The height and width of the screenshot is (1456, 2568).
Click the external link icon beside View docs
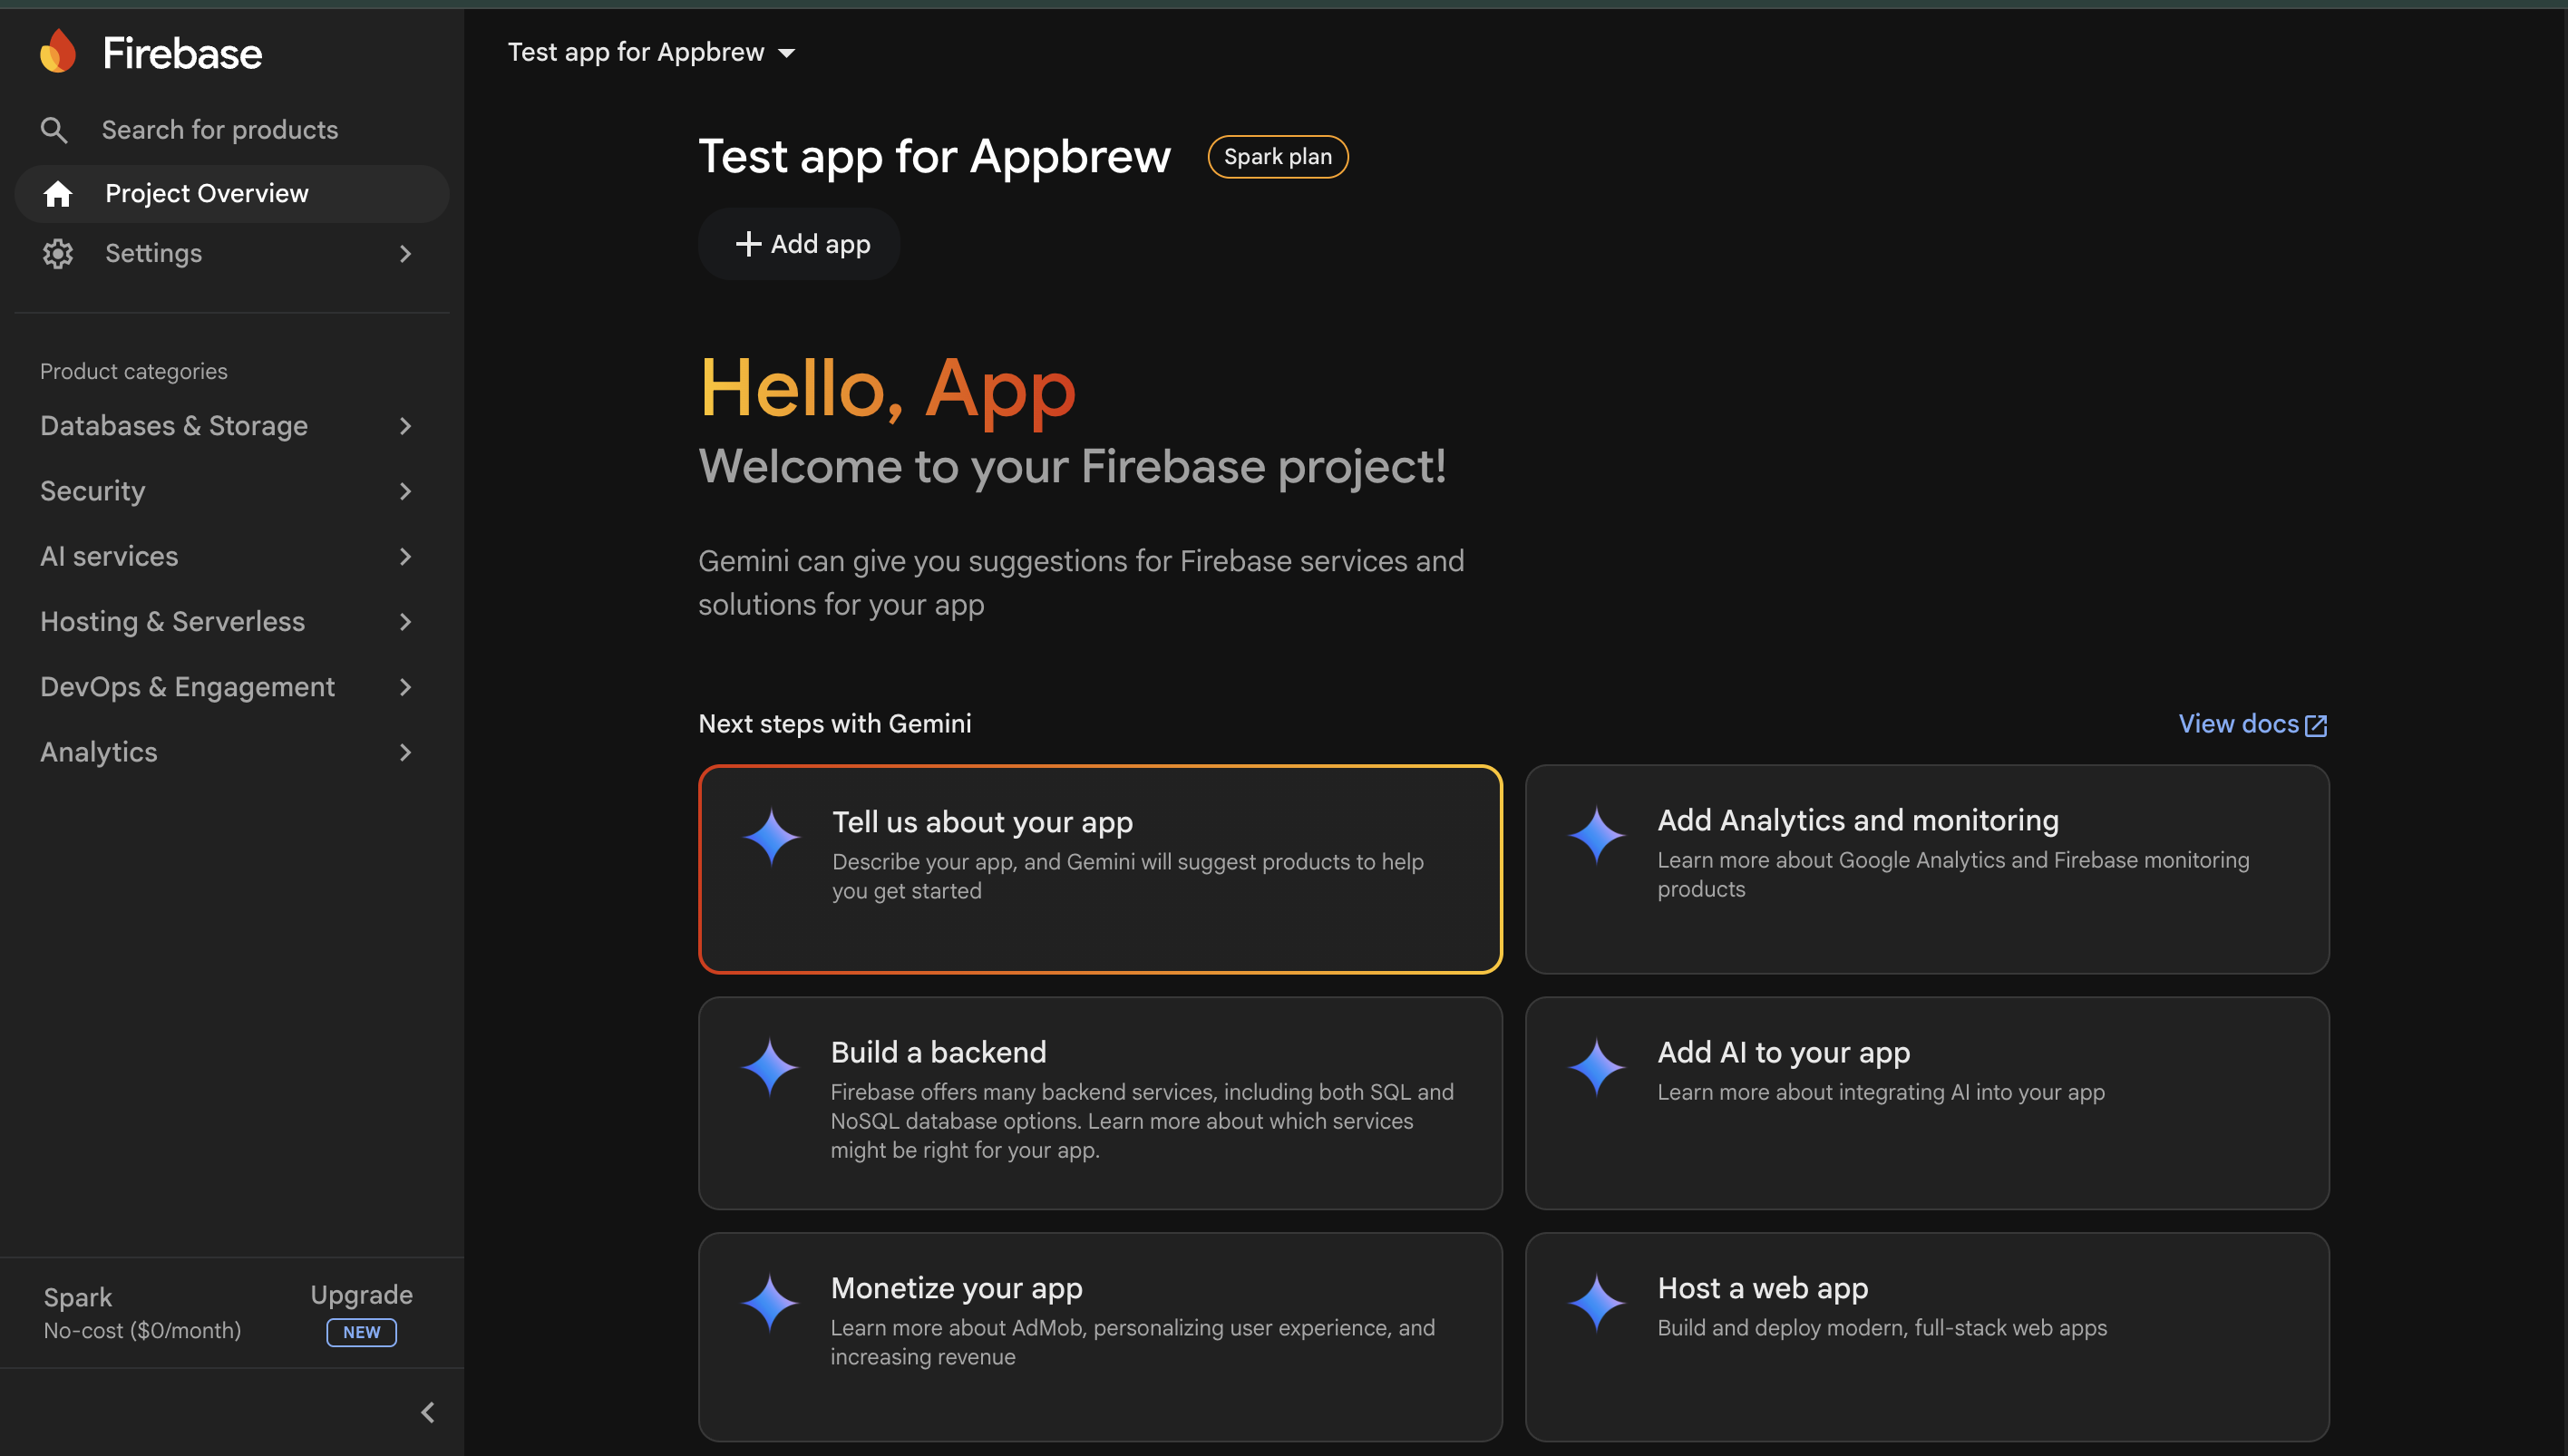tap(2316, 725)
